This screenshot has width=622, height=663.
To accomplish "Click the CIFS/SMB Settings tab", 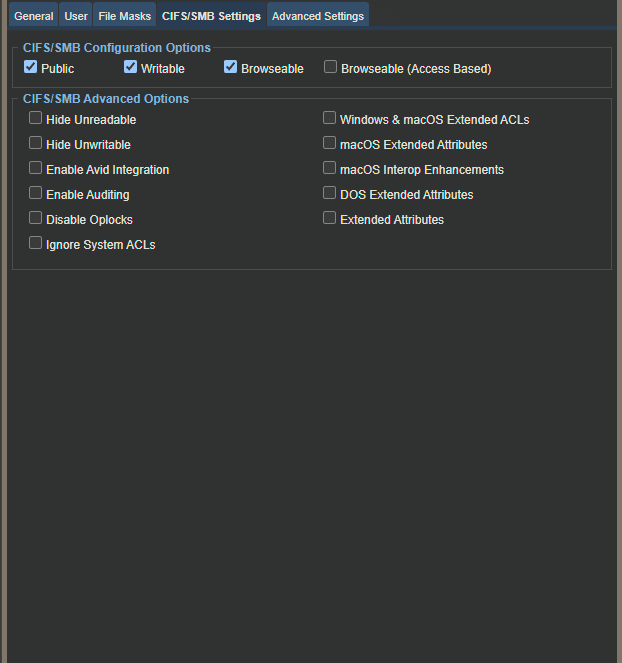I will tap(211, 15).
